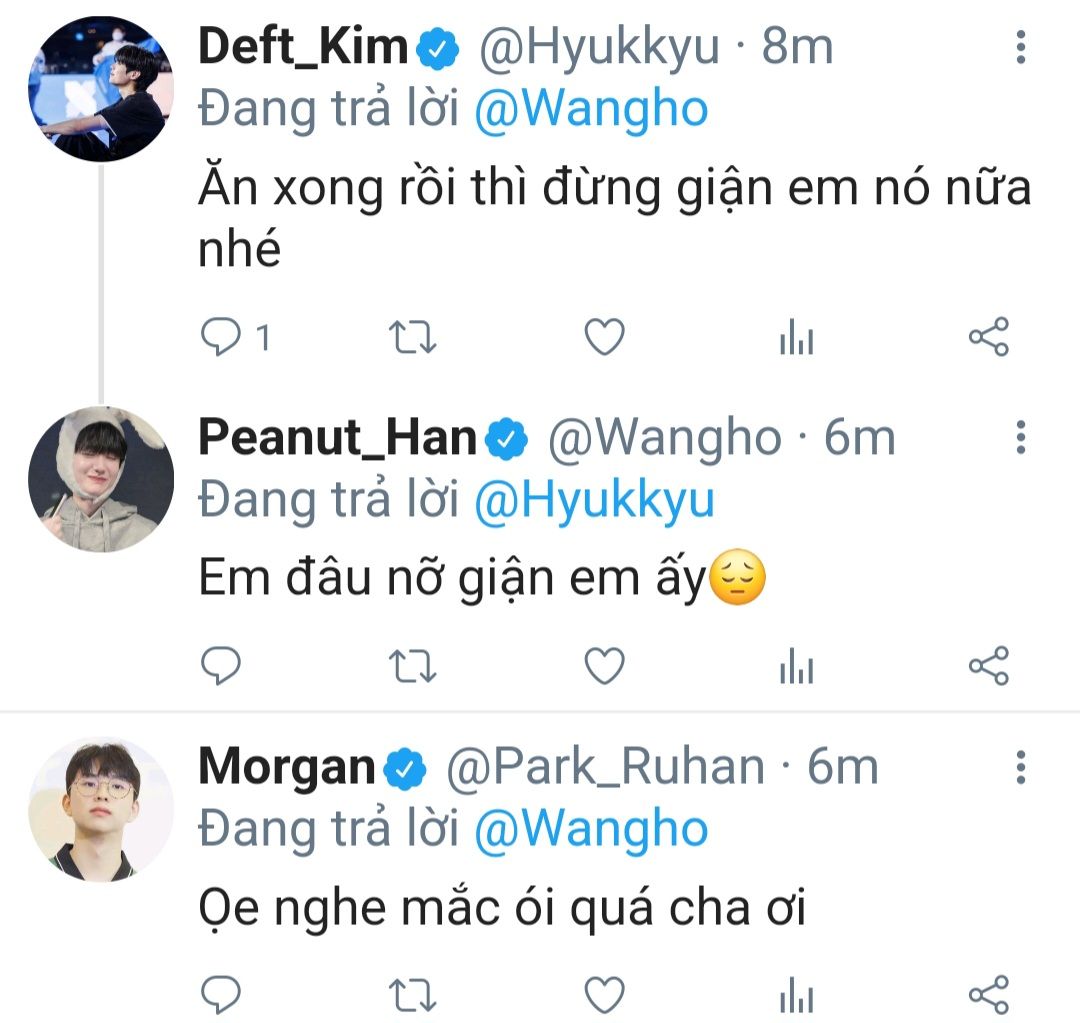Open @Hyukkyu mention in Peanut_Han's reply
The height and width of the screenshot is (1023, 1080).
point(594,500)
